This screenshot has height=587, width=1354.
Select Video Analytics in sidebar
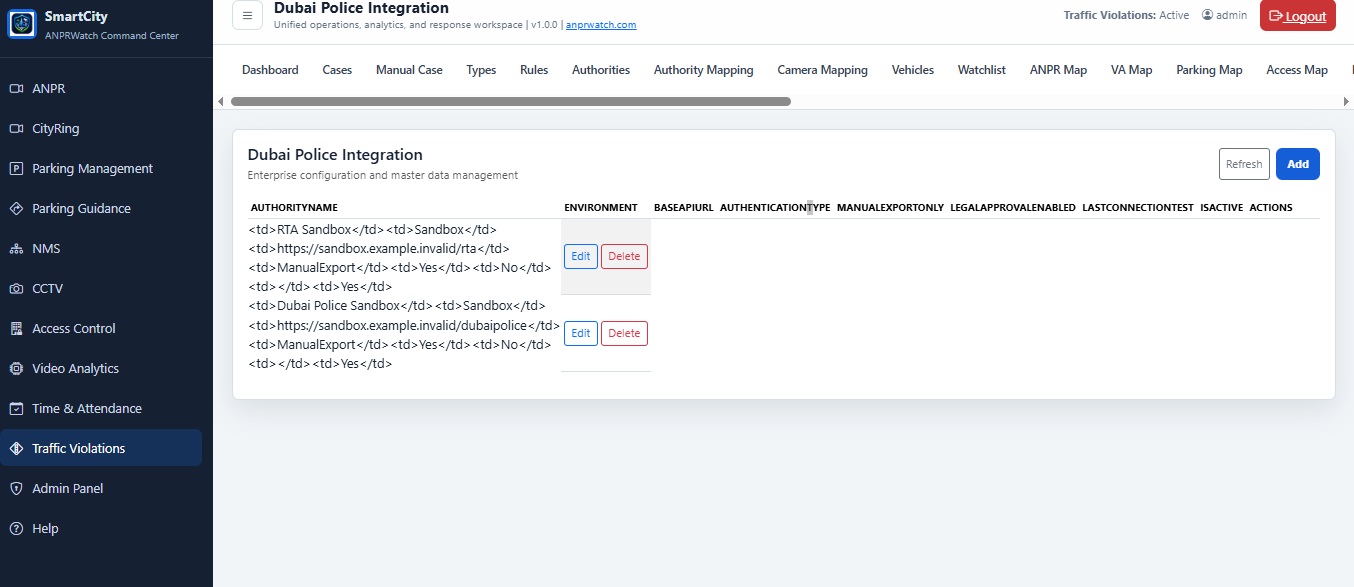101,369
